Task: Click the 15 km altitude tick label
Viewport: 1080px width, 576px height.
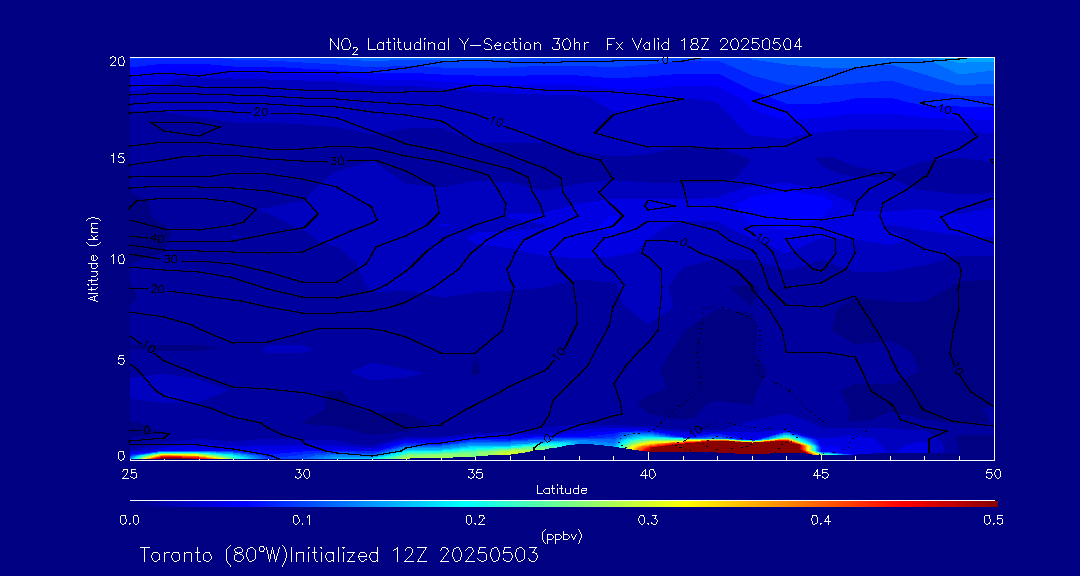Action: pos(116,159)
